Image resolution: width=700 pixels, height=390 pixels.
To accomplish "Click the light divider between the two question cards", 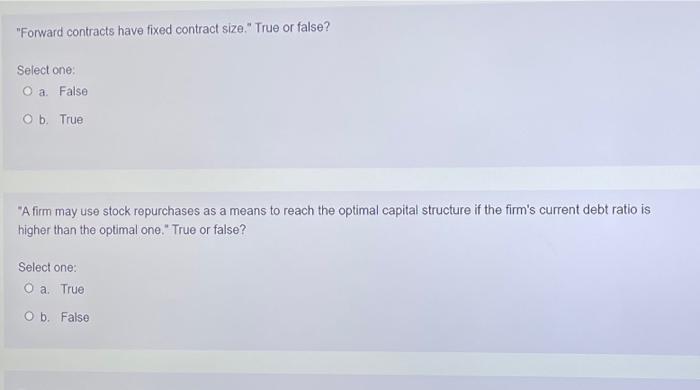I will 352,180.
